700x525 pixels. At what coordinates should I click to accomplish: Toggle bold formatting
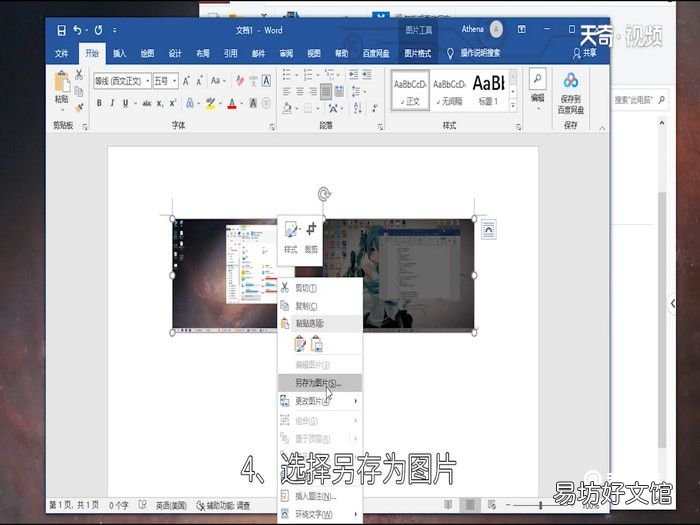click(x=99, y=103)
